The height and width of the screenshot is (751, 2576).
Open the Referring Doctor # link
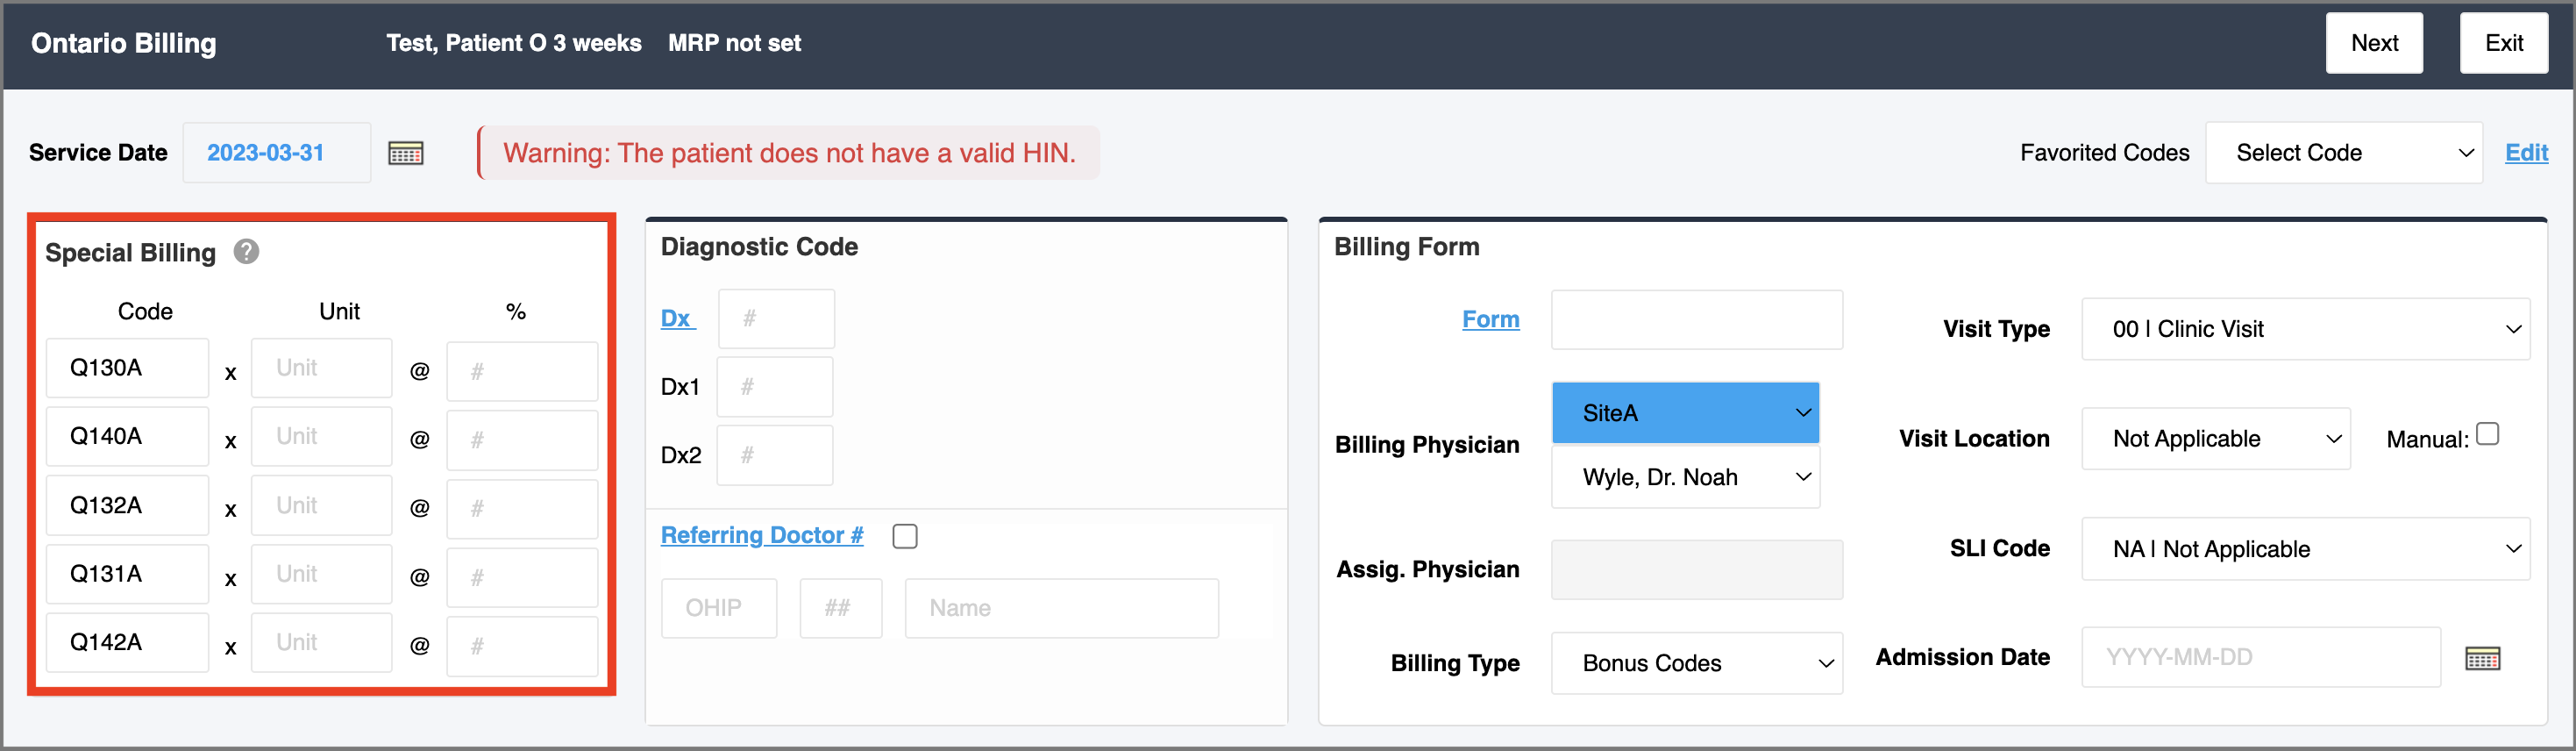[x=762, y=535]
